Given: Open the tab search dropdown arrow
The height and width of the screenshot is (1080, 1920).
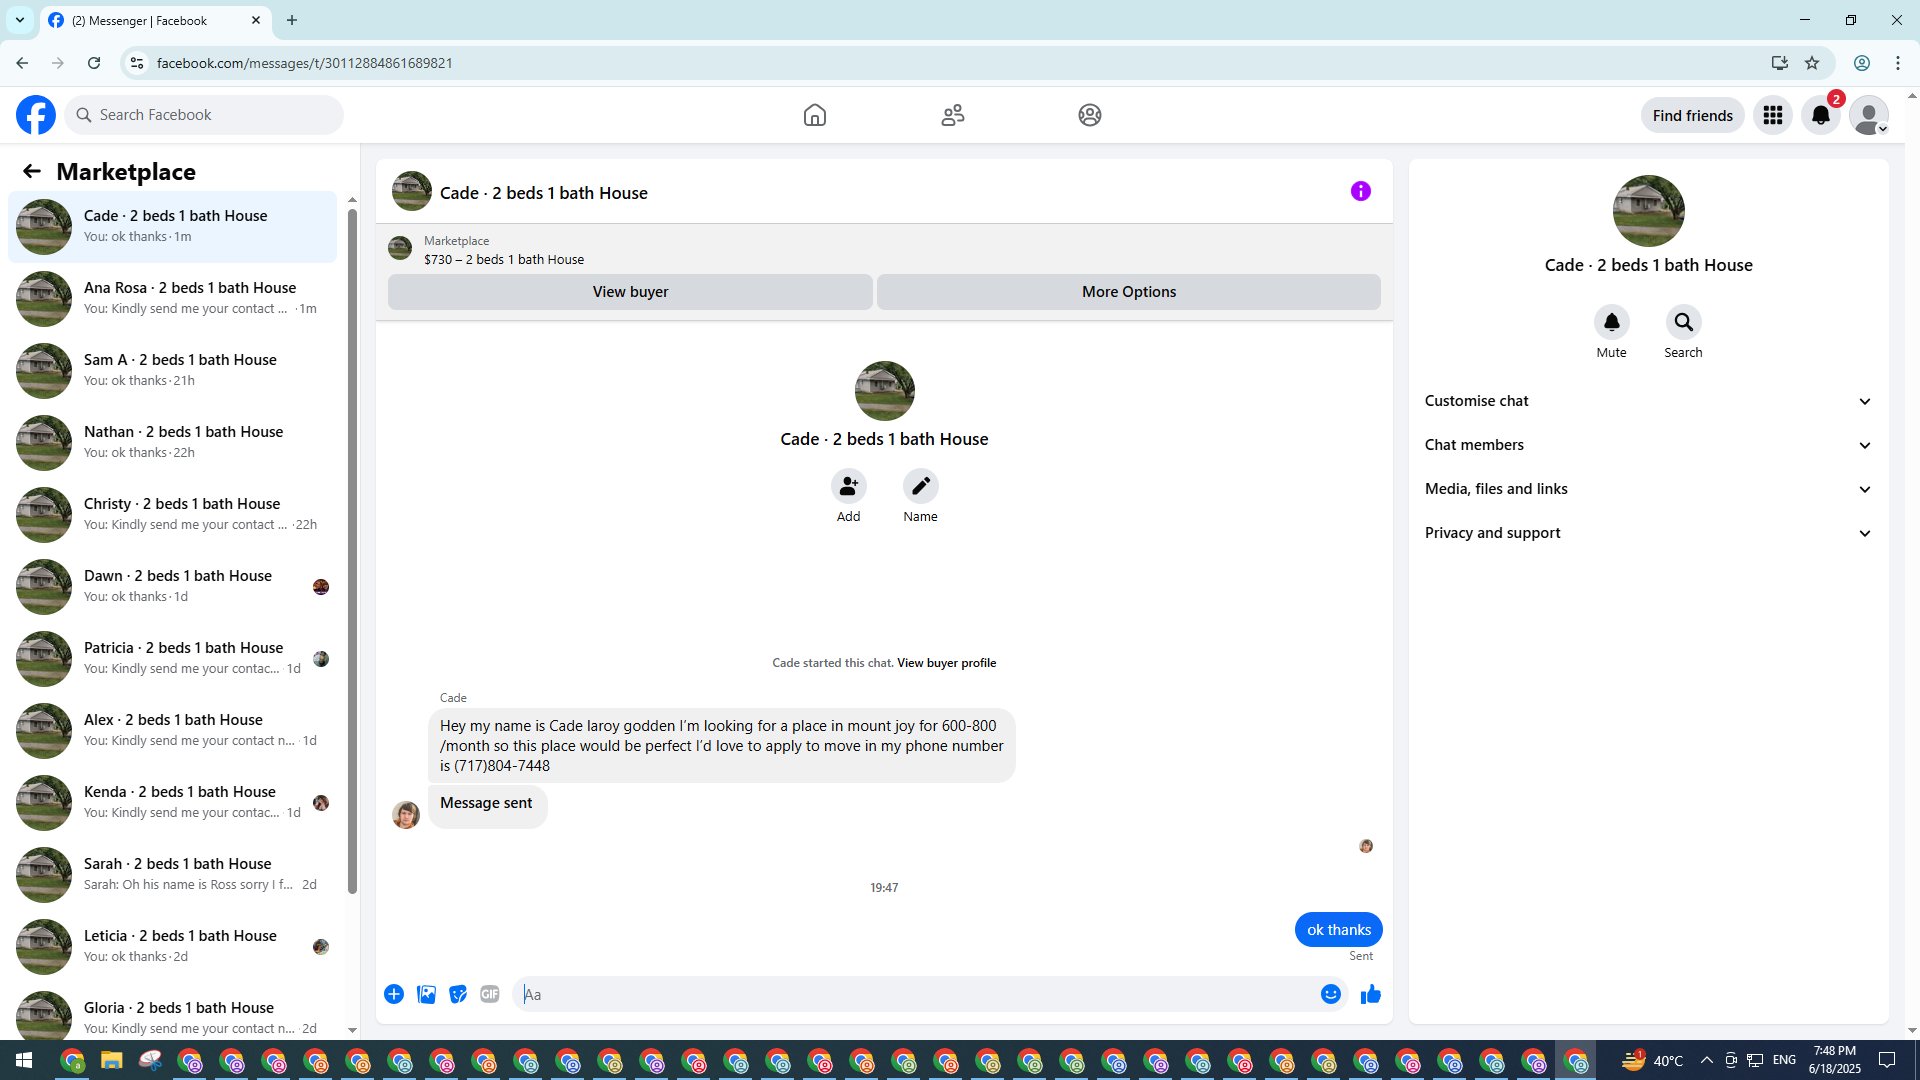Looking at the screenshot, I should pyautogui.click(x=20, y=20).
